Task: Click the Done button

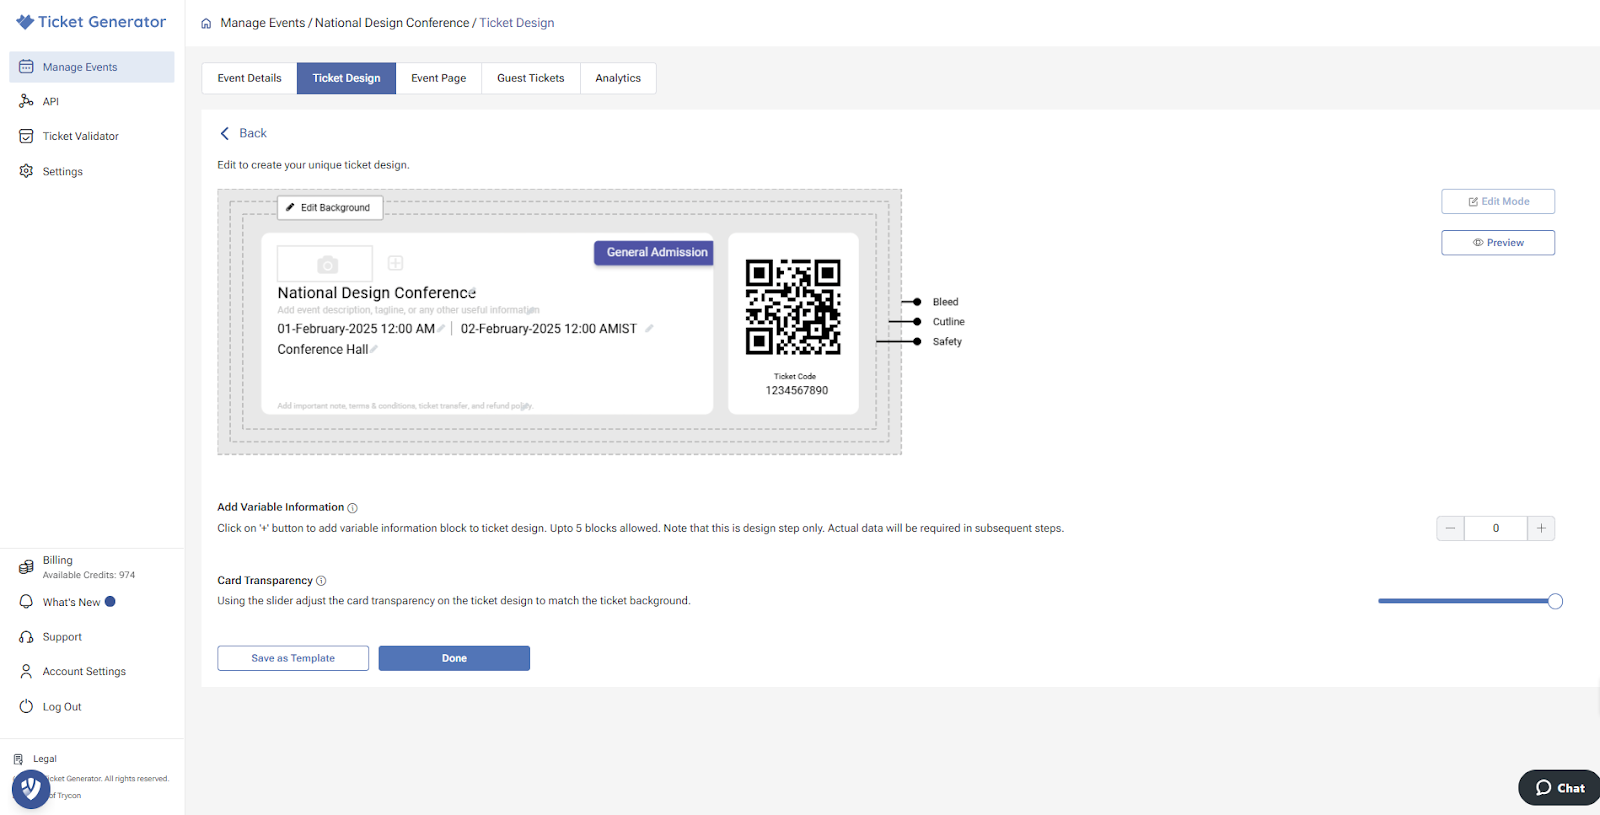Action: (454, 658)
